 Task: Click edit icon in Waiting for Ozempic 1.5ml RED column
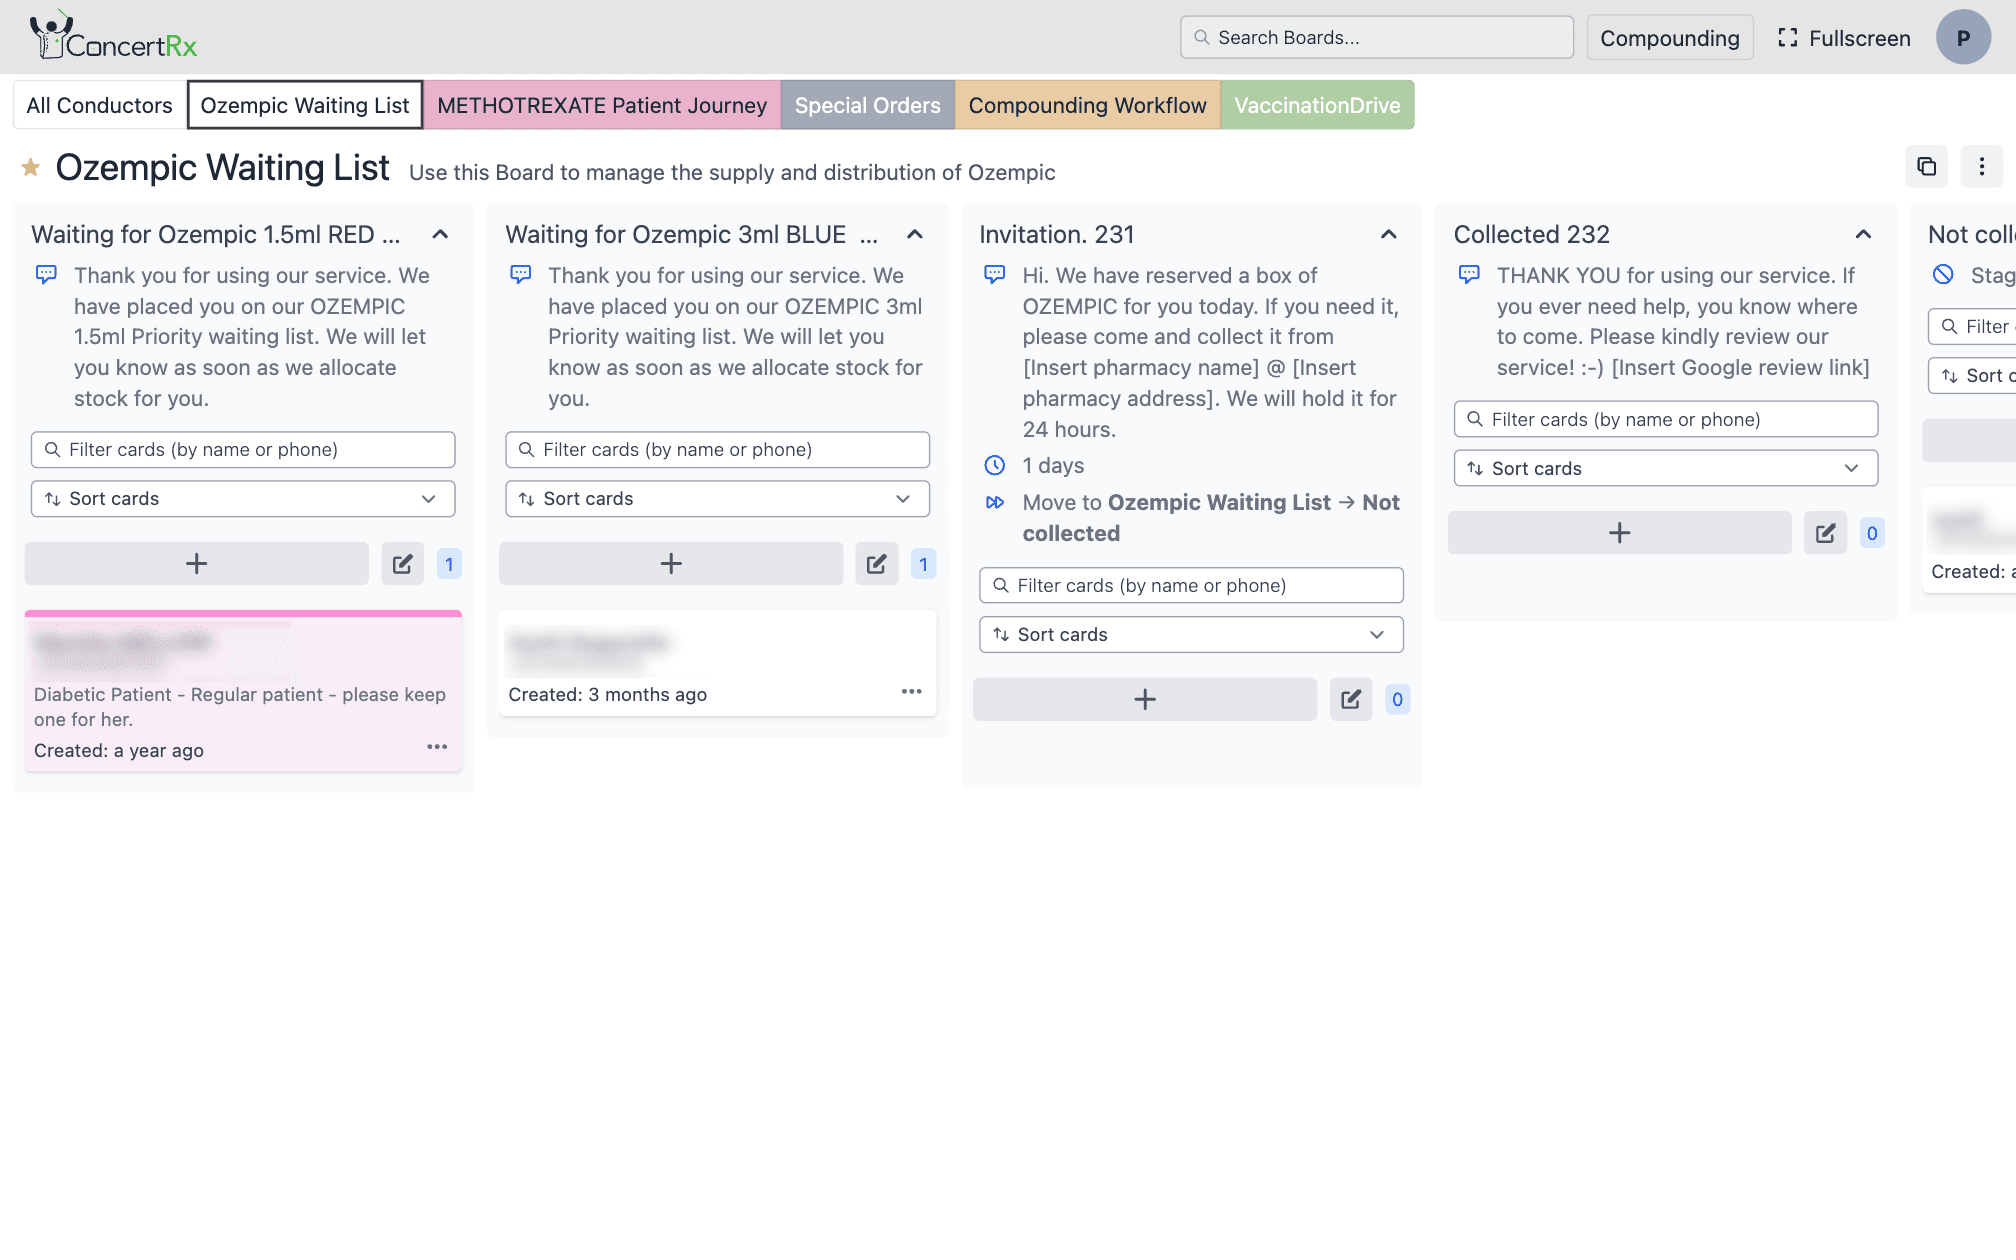click(x=402, y=564)
